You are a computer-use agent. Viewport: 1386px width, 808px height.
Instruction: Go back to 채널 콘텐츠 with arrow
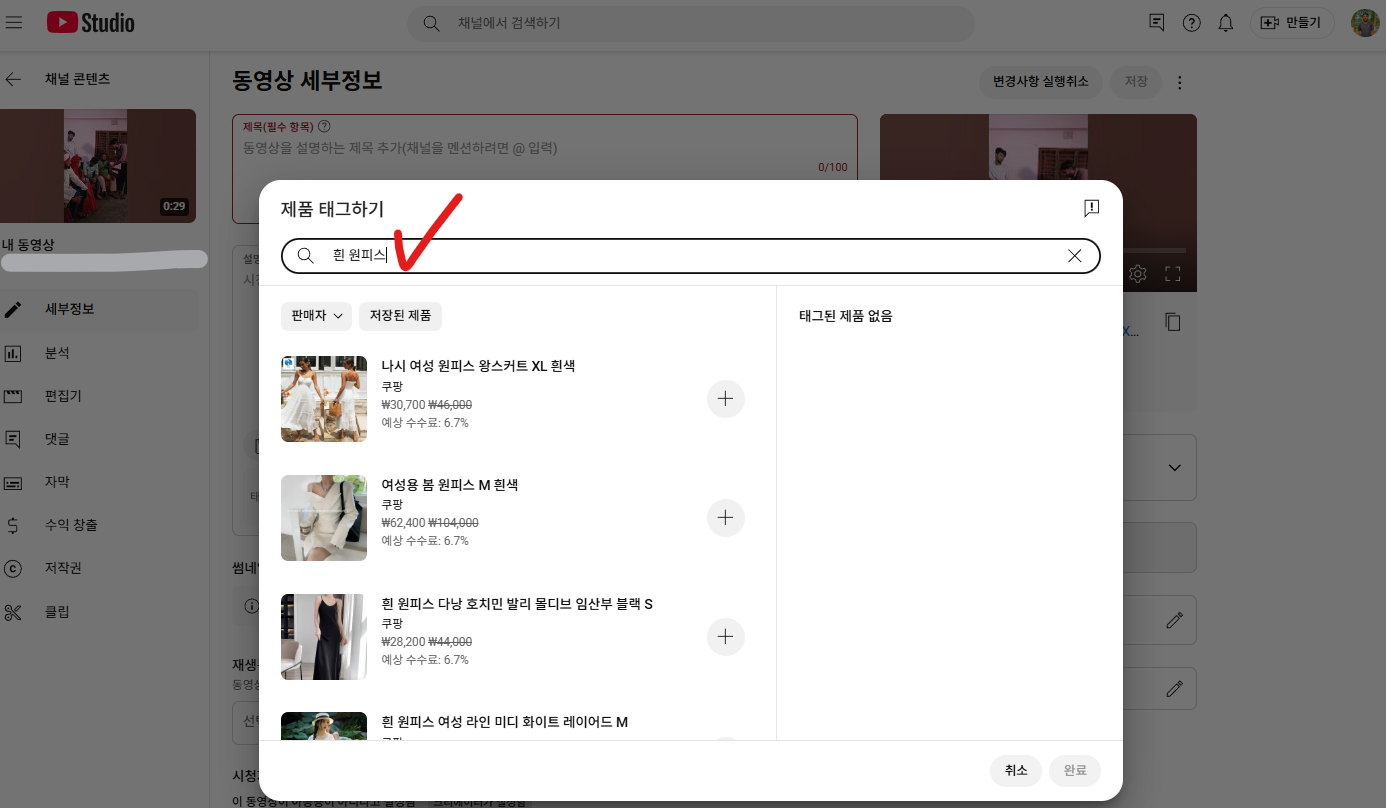14,79
